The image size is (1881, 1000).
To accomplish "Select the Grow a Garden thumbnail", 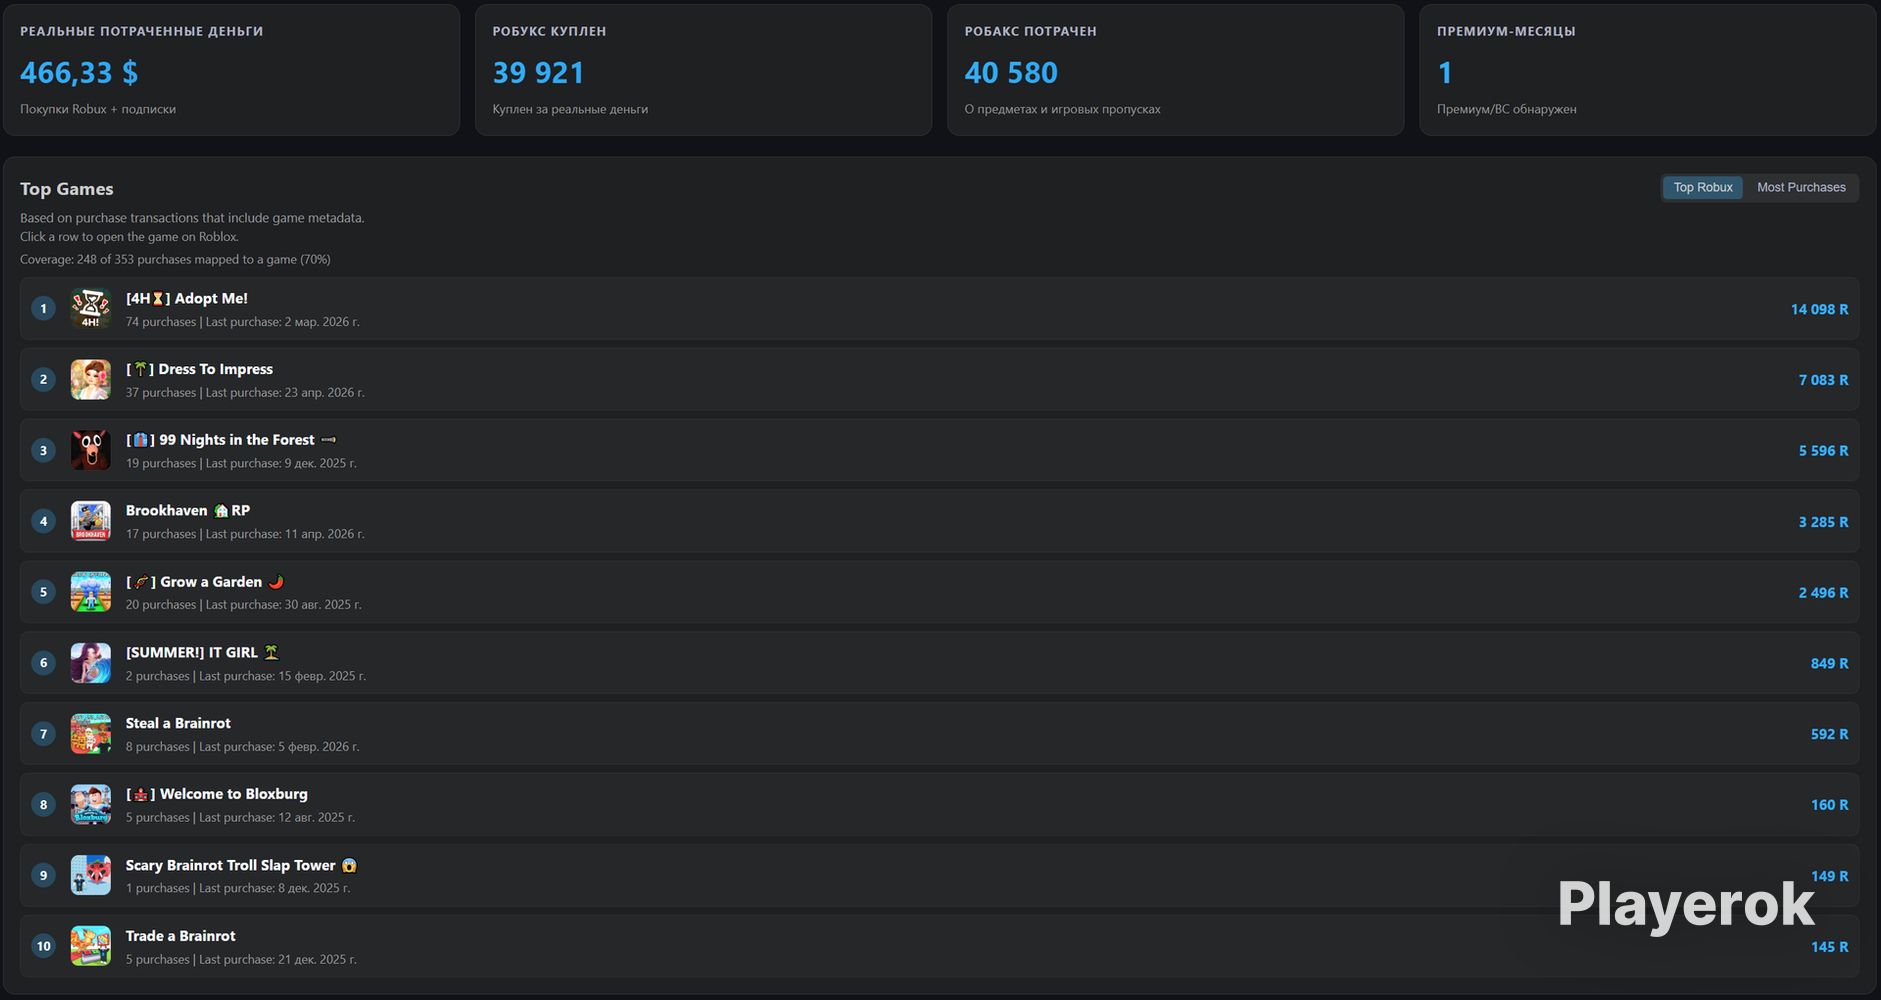I will 90,592.
